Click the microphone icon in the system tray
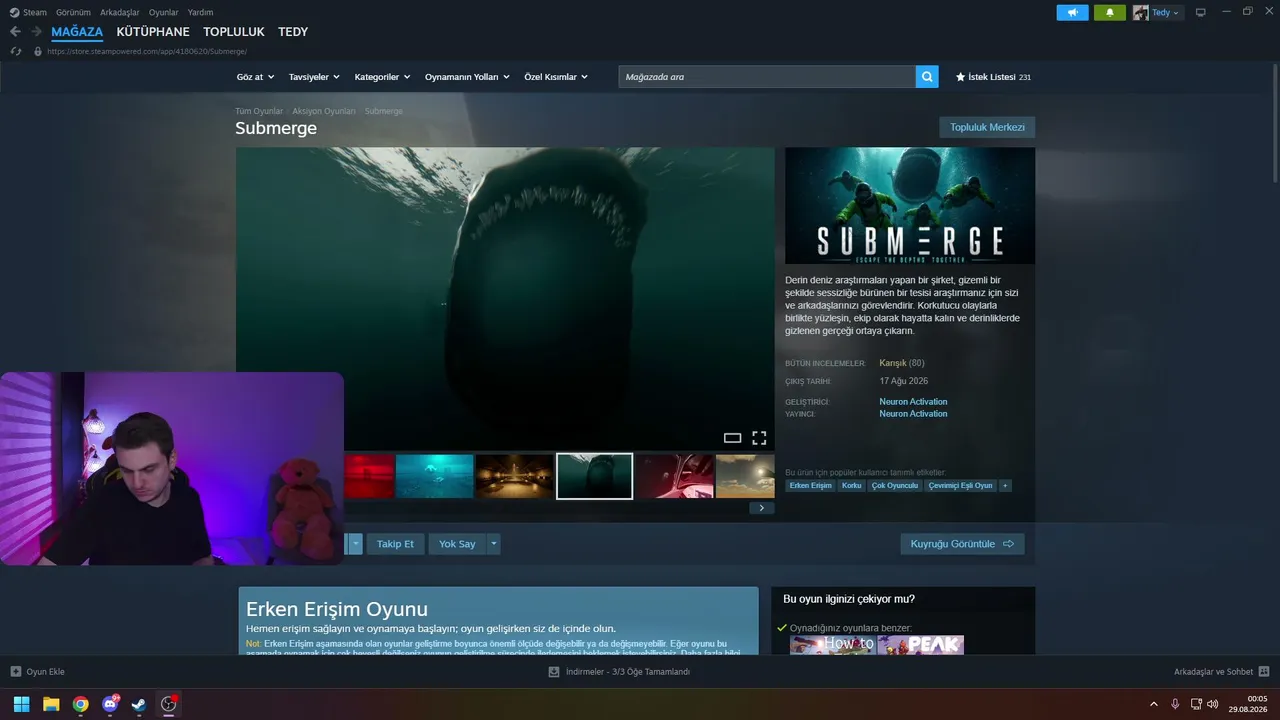 pos(1175,704)
